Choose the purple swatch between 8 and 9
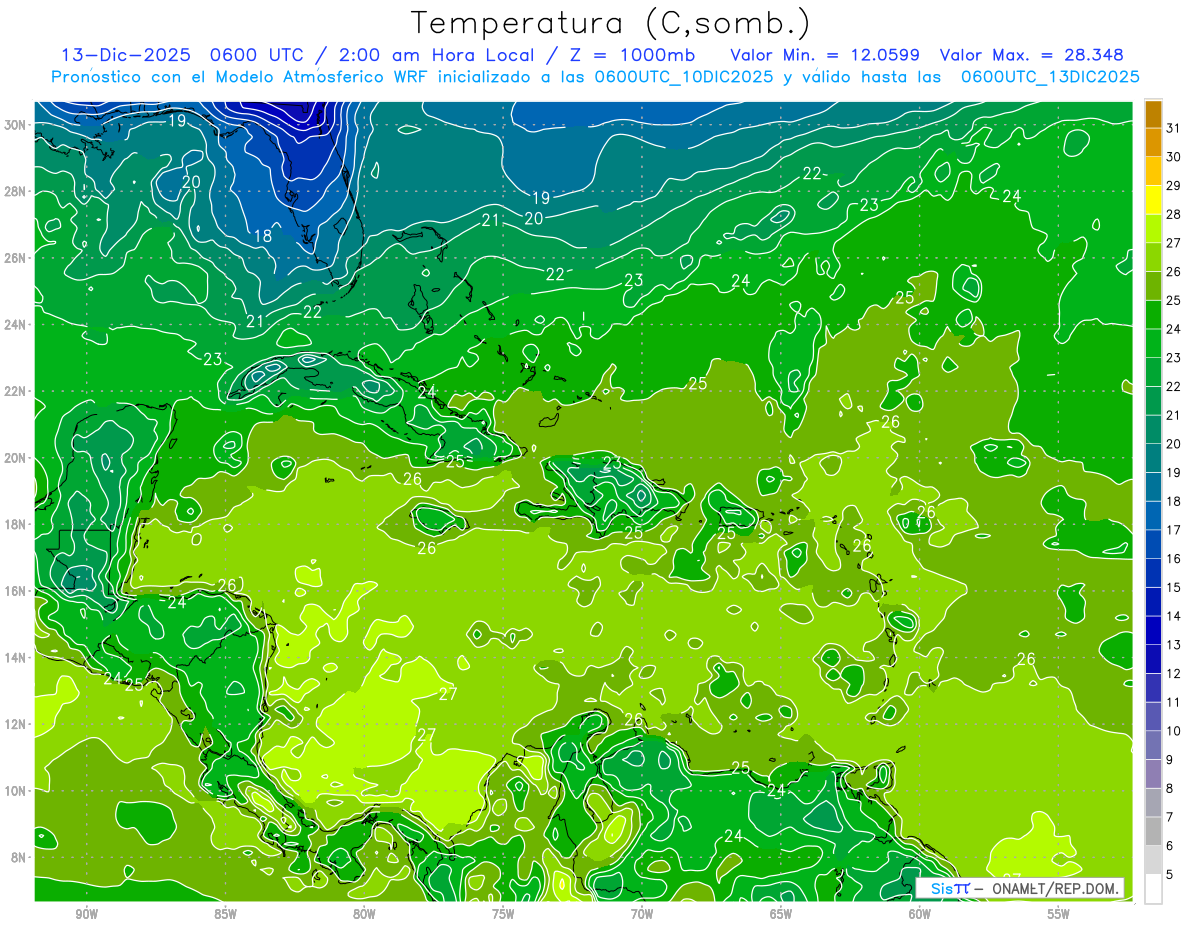The width and height of the screenshot is (1200, 927). click(1153, 773)
